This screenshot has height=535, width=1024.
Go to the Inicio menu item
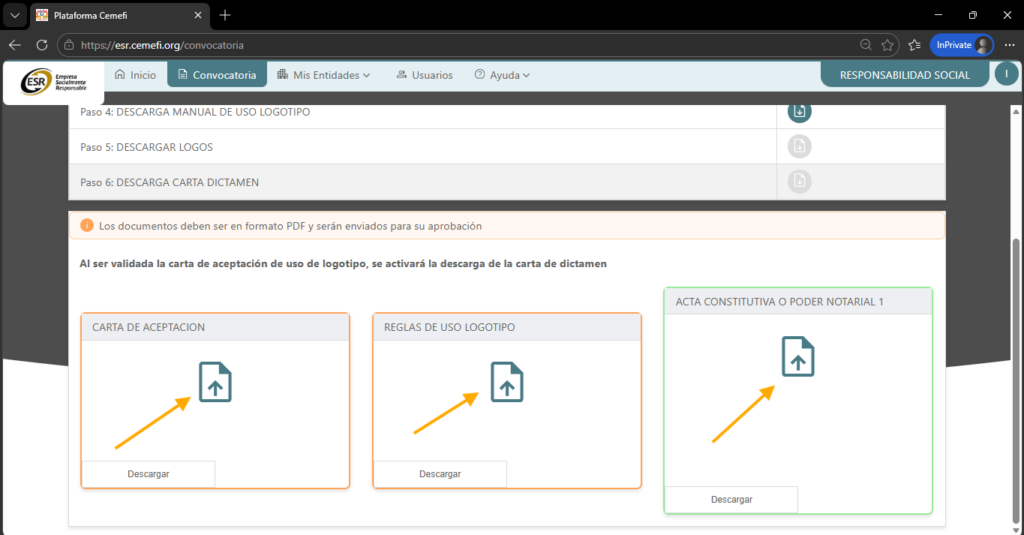click(135, 75)
